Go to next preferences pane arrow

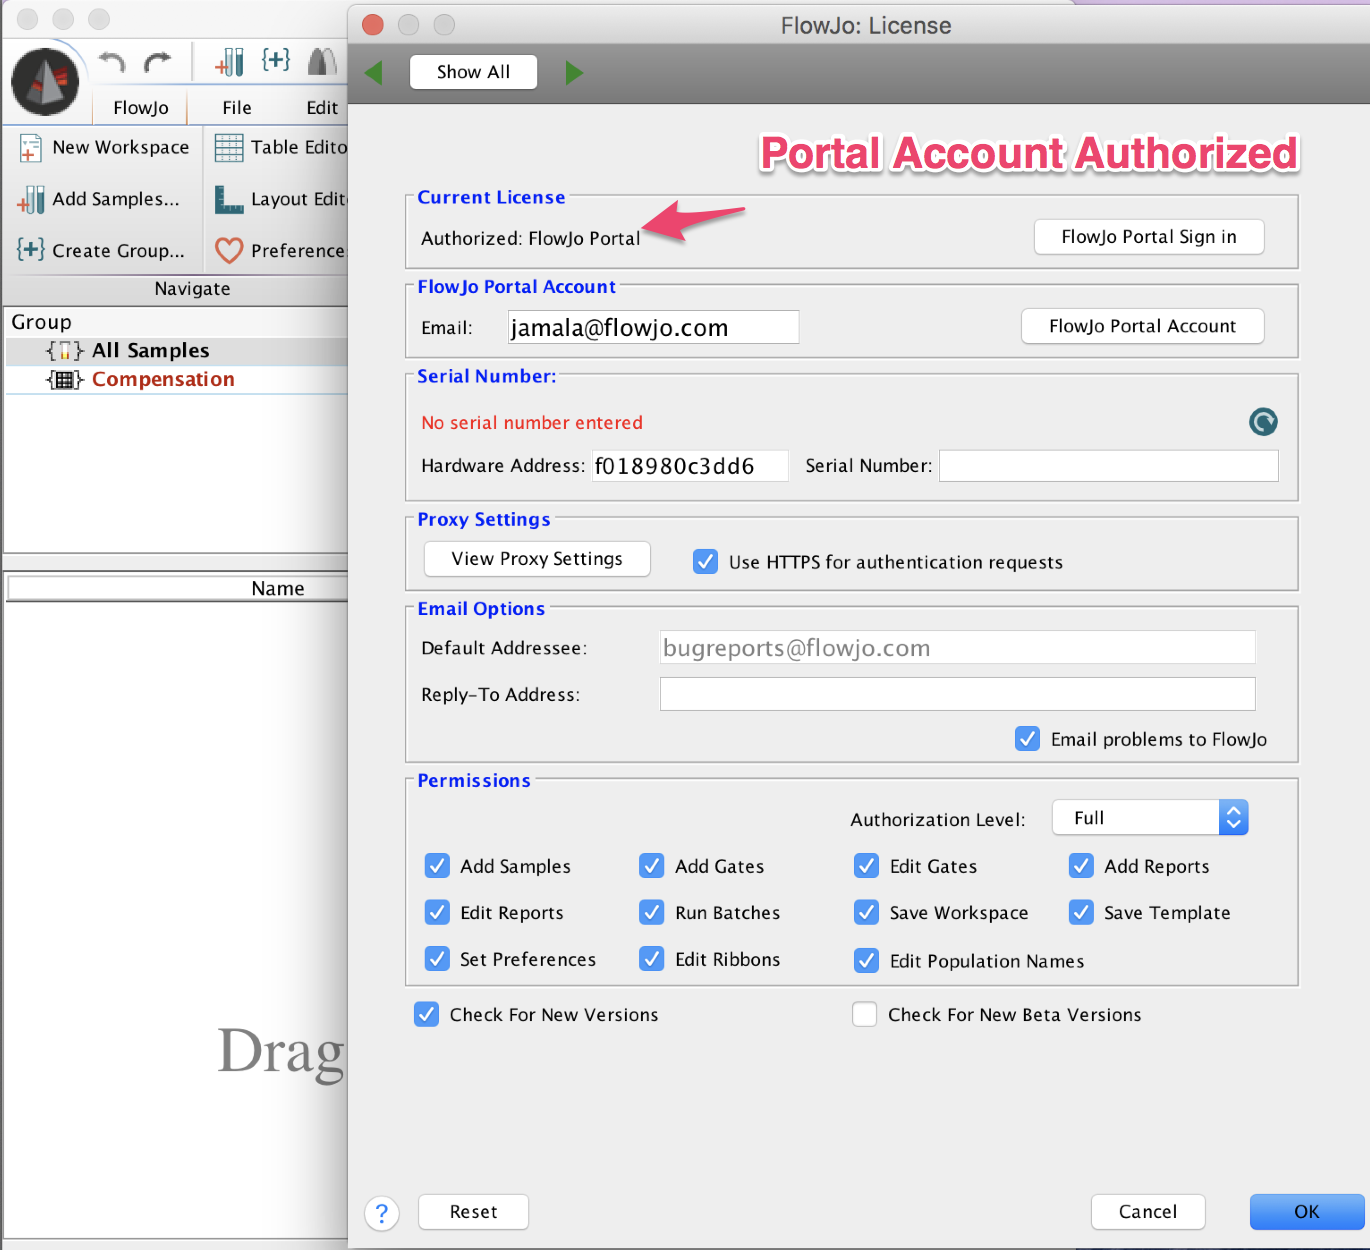pyautogui.click(x=574, y=72)
